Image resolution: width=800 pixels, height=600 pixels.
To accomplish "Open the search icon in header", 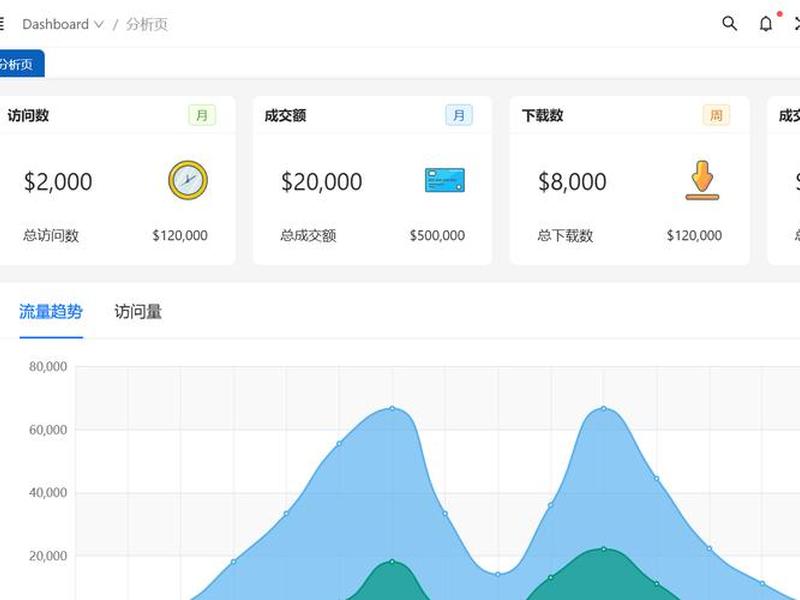I will [730, 23].
